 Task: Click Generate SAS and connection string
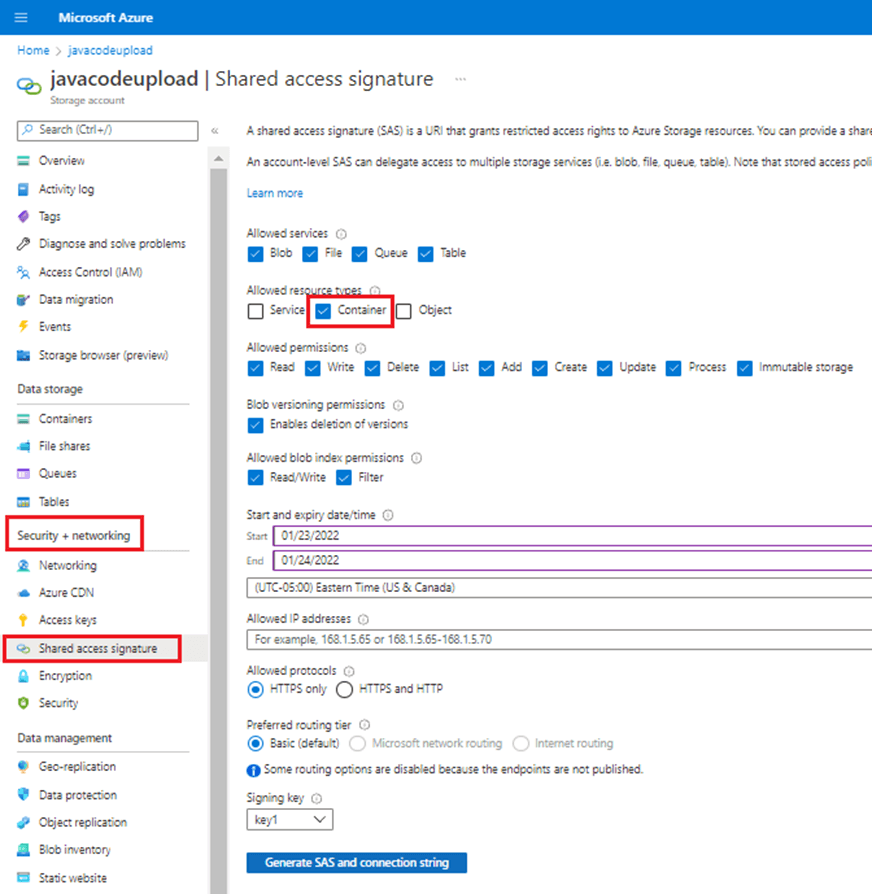point(357,863)
